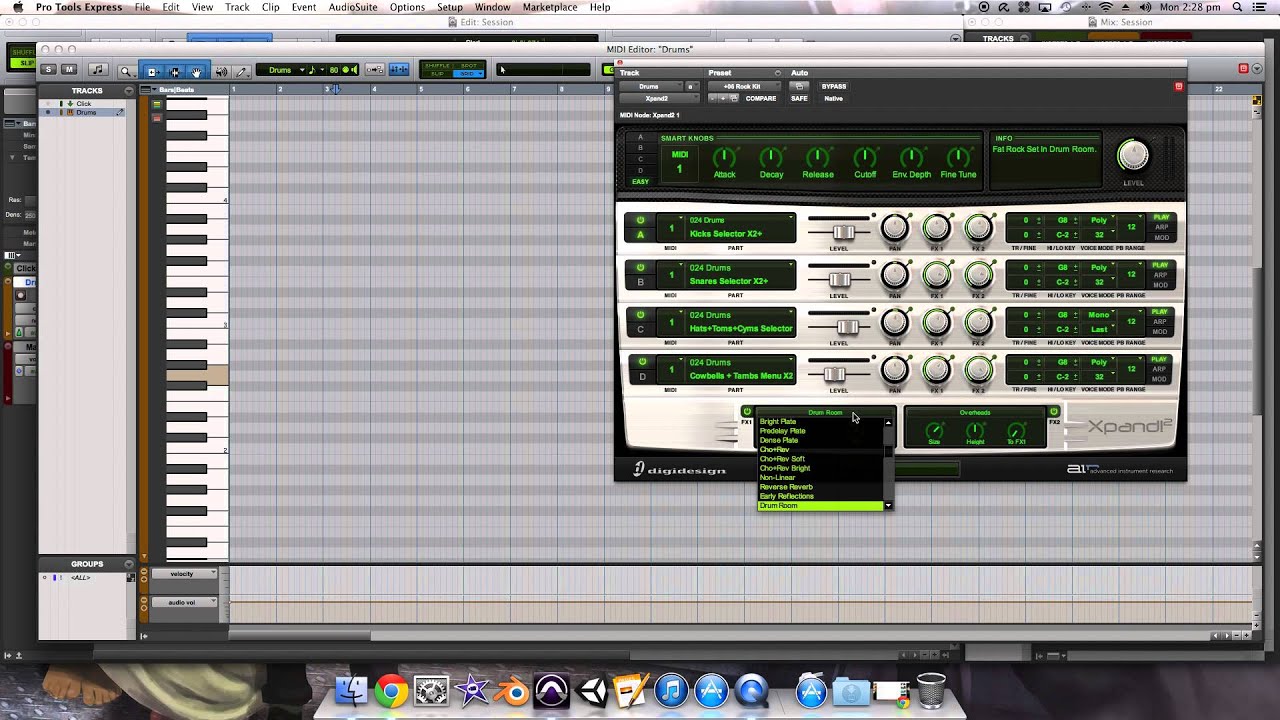Click the previous preset minus button
This screenshot has height=720, width=1280.
coord(713,99)
